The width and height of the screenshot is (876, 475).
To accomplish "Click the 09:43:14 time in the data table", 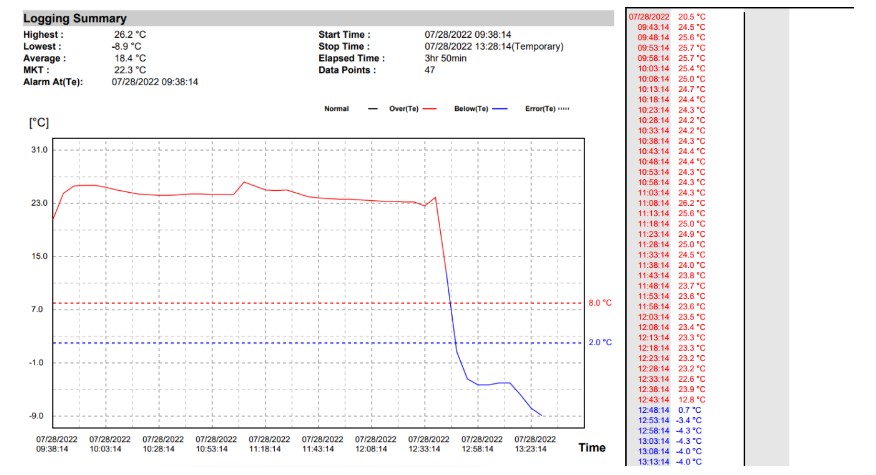I will pyautogui.click(x=653, y=27).
